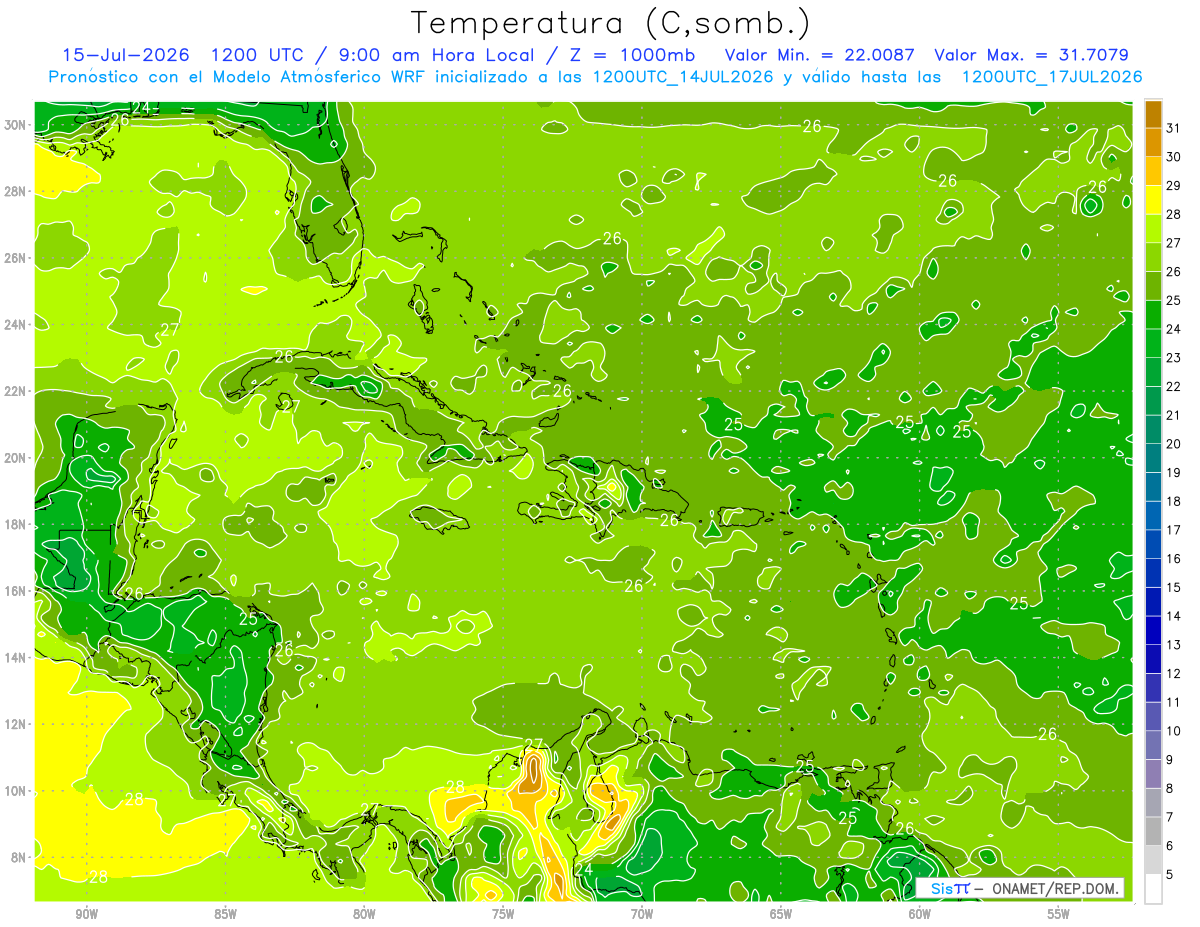
Task: Click the colorbar scale value 13
Action: click(1174, 645)
